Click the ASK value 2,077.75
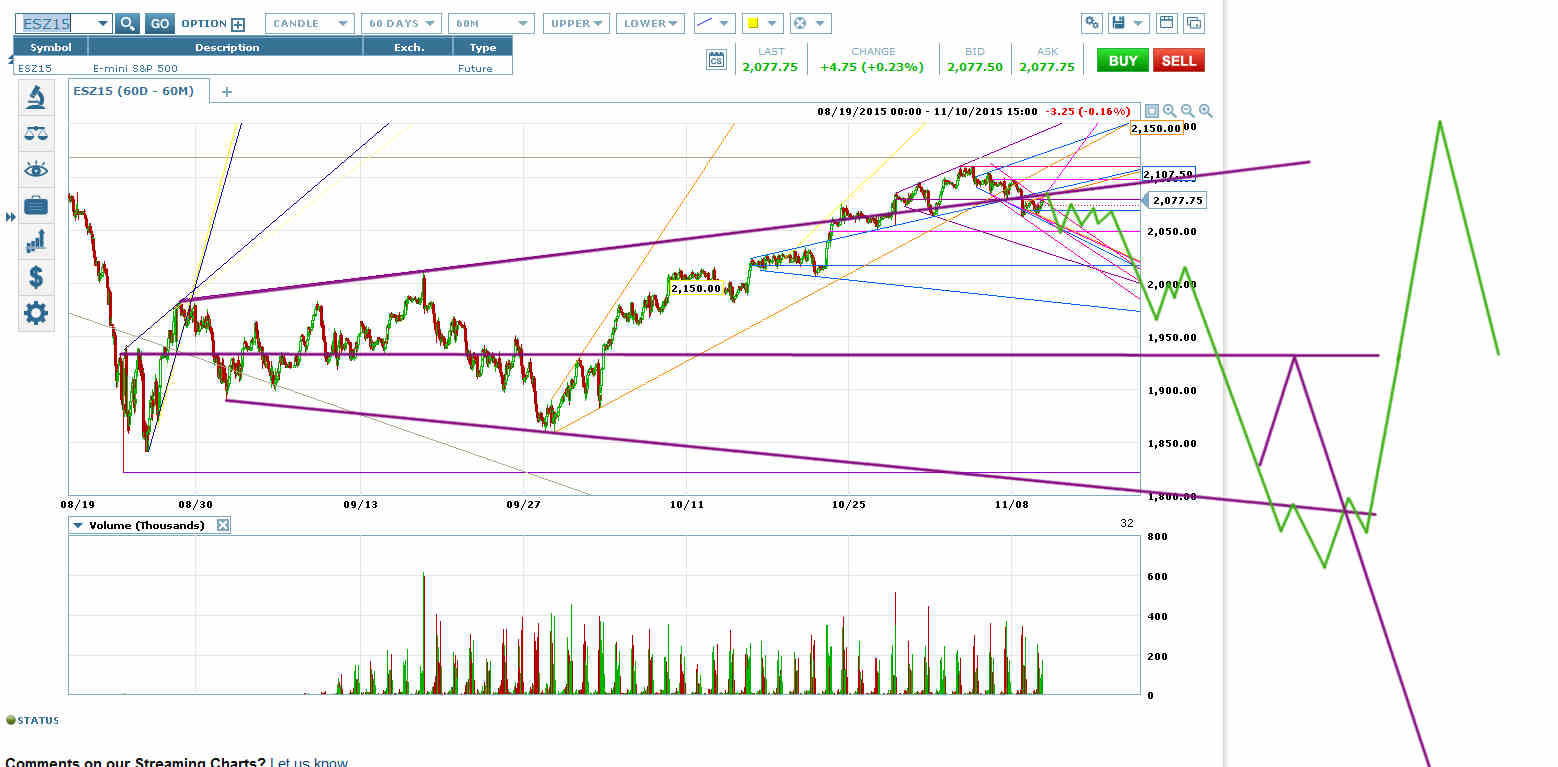Viewport: 1558px width, 767px height. [x=1047, y=67]
